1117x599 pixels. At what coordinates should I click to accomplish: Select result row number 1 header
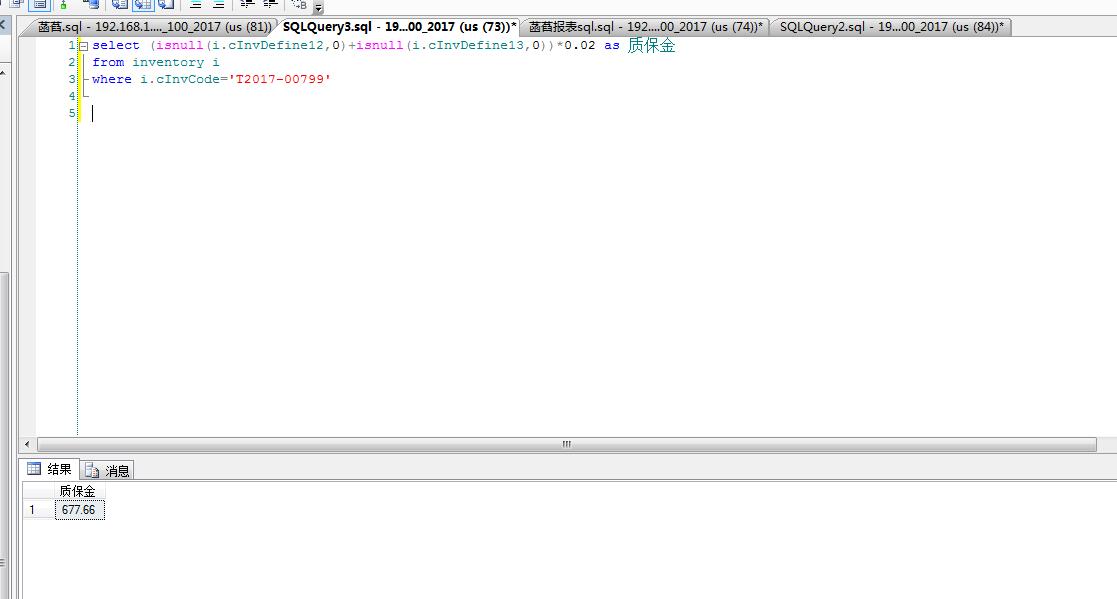(x=38, y=510)
